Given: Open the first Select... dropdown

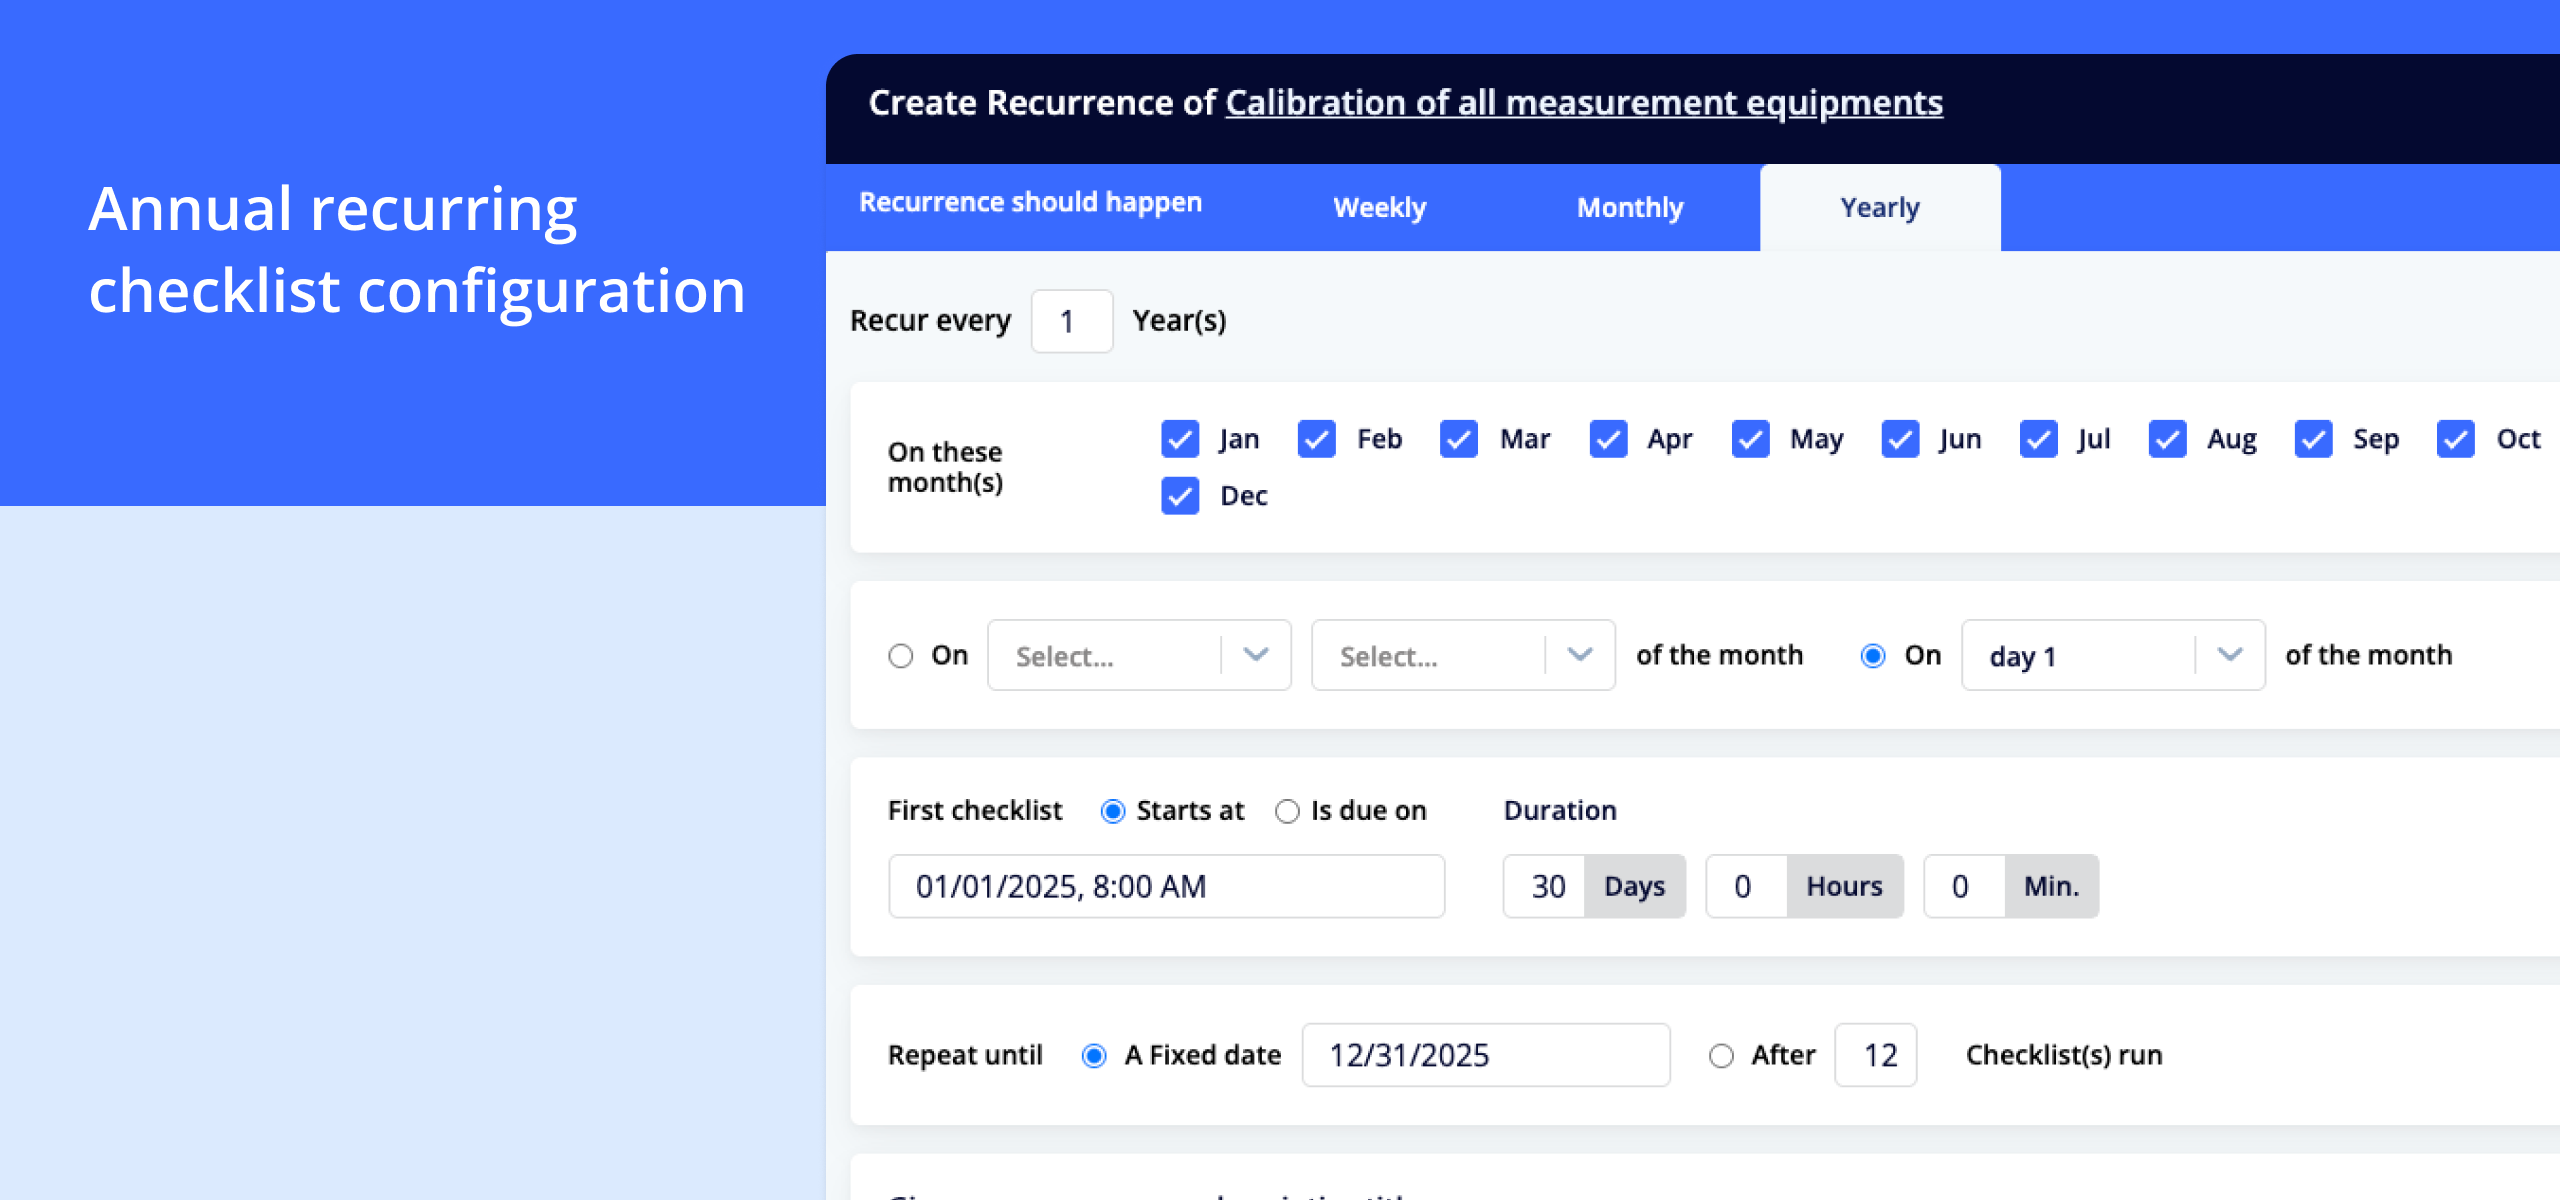Looking at the screenshot, I should [x=1138, y=656].
